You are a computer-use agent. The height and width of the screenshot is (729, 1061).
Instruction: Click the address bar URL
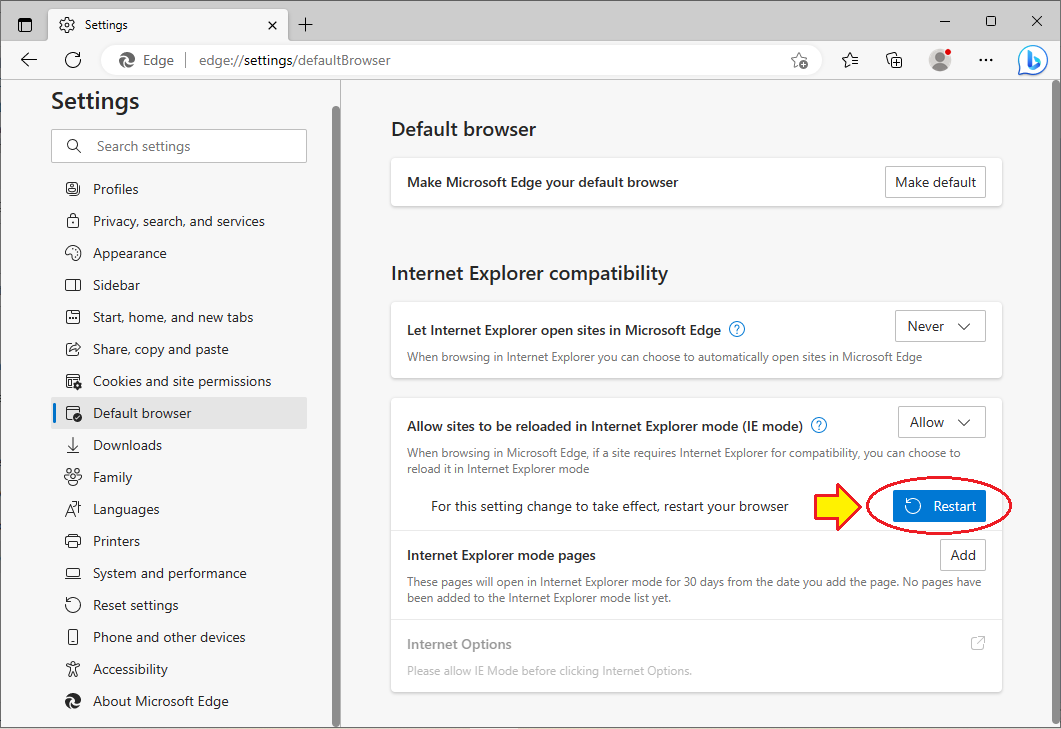[294, 60]
